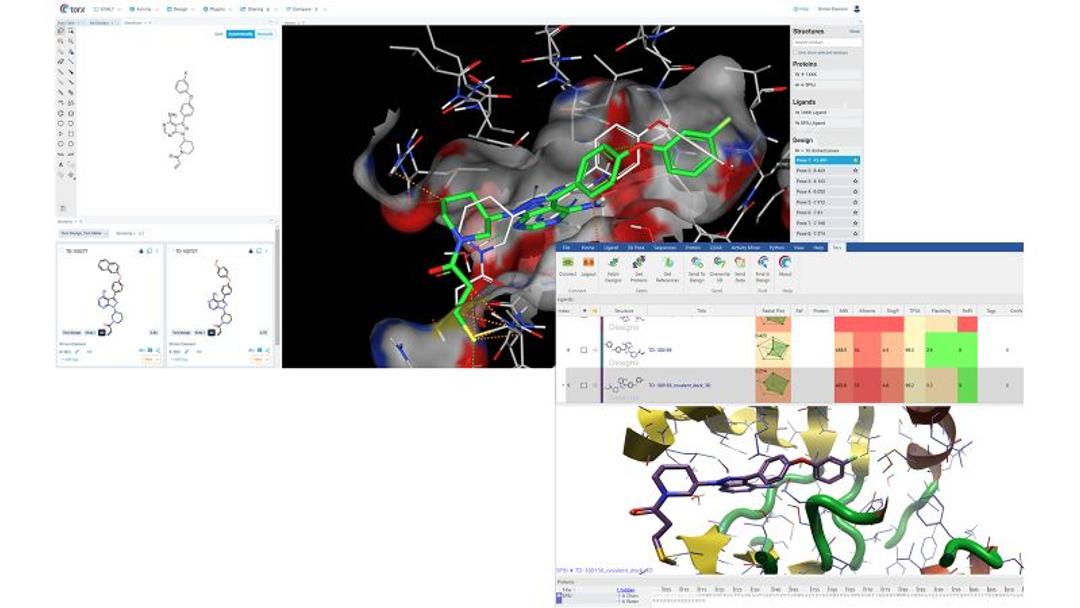Select the Automatically save toggle button
Image resolution: width=1080 pixels, height=608 pixels.
tap(240, 34)
